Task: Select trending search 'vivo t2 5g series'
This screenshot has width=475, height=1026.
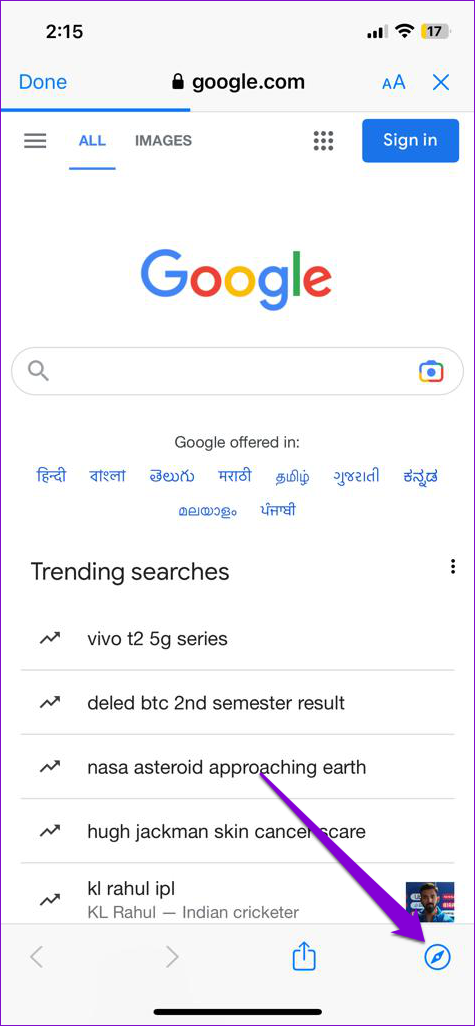Action: 158,638
